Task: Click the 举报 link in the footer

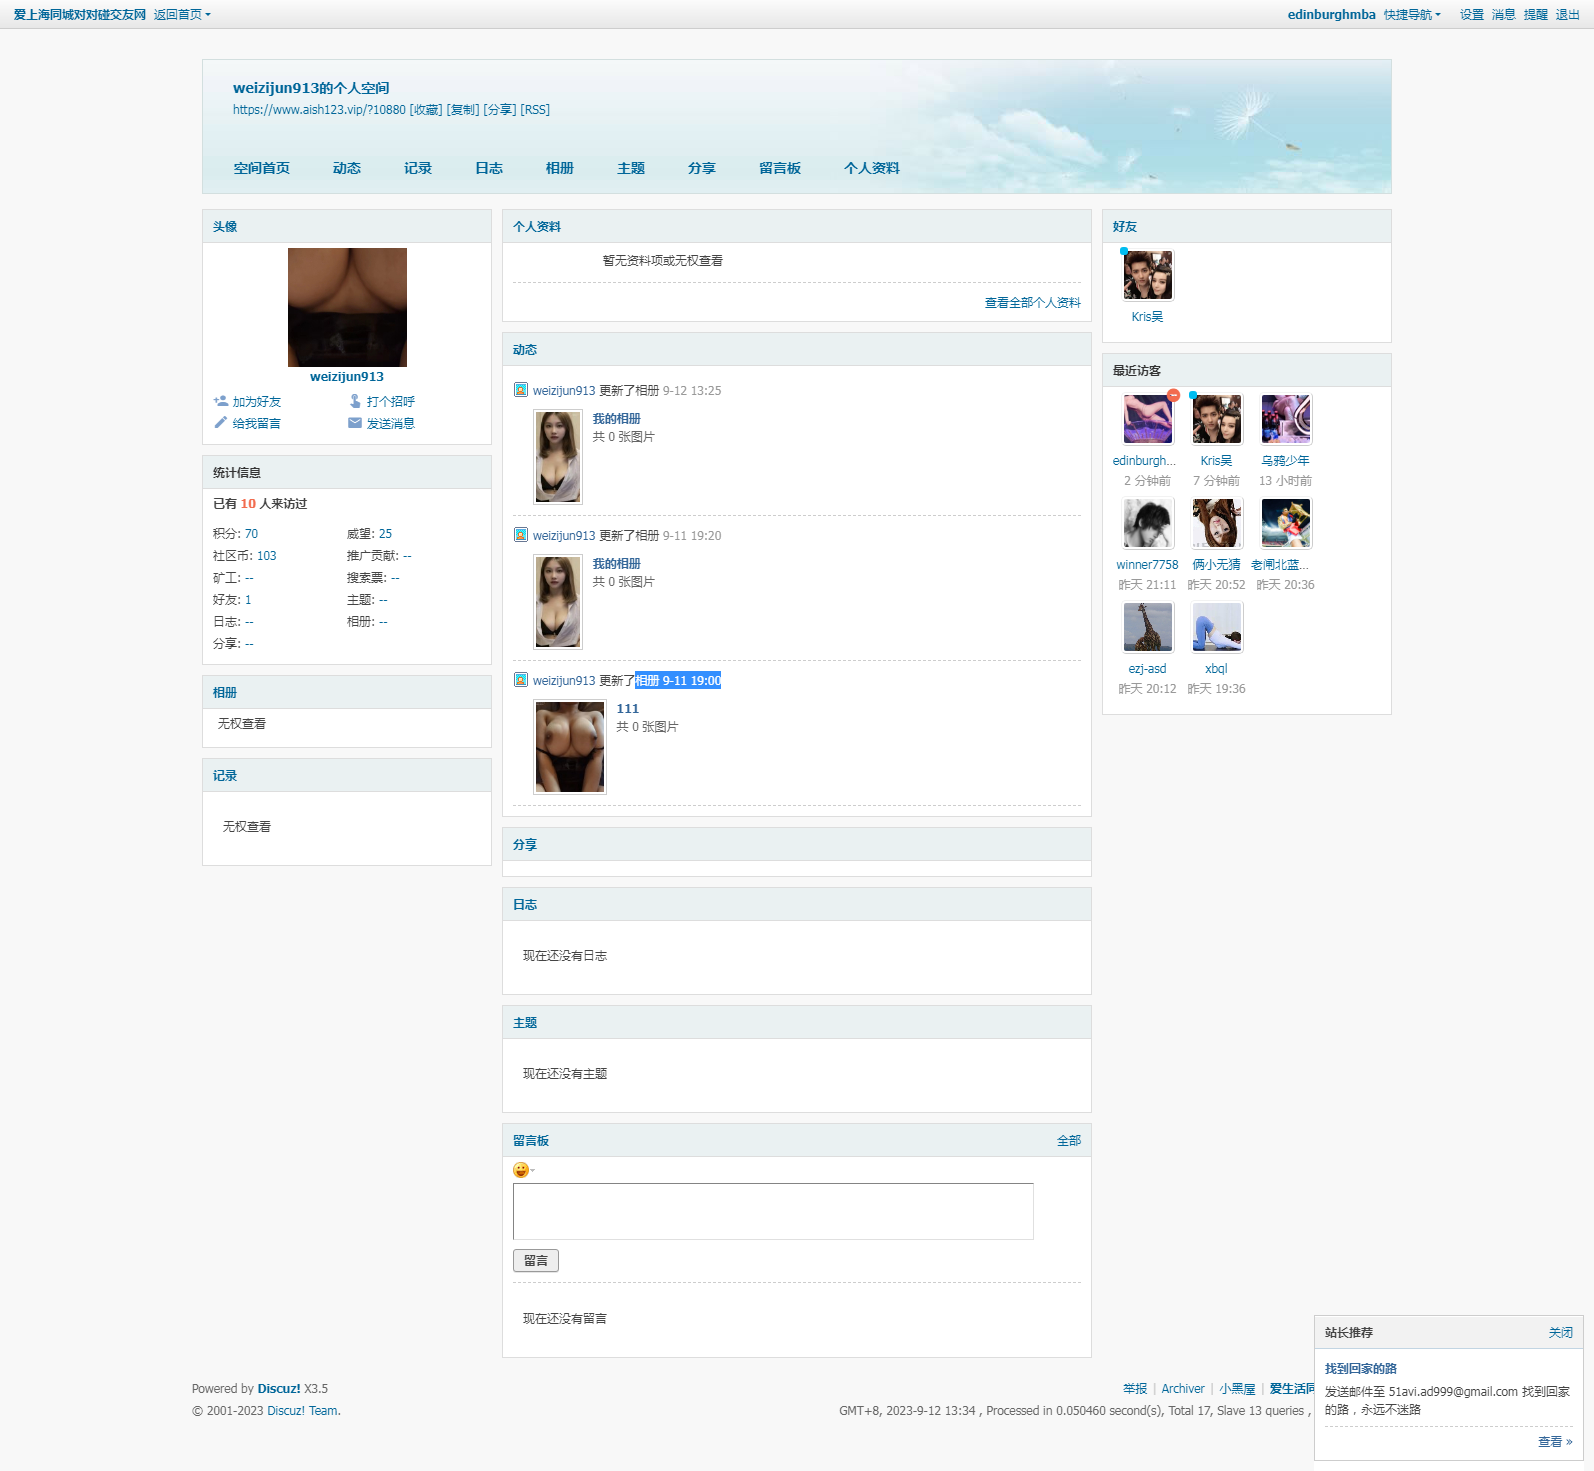Action: click(x=1135, y=1389)
